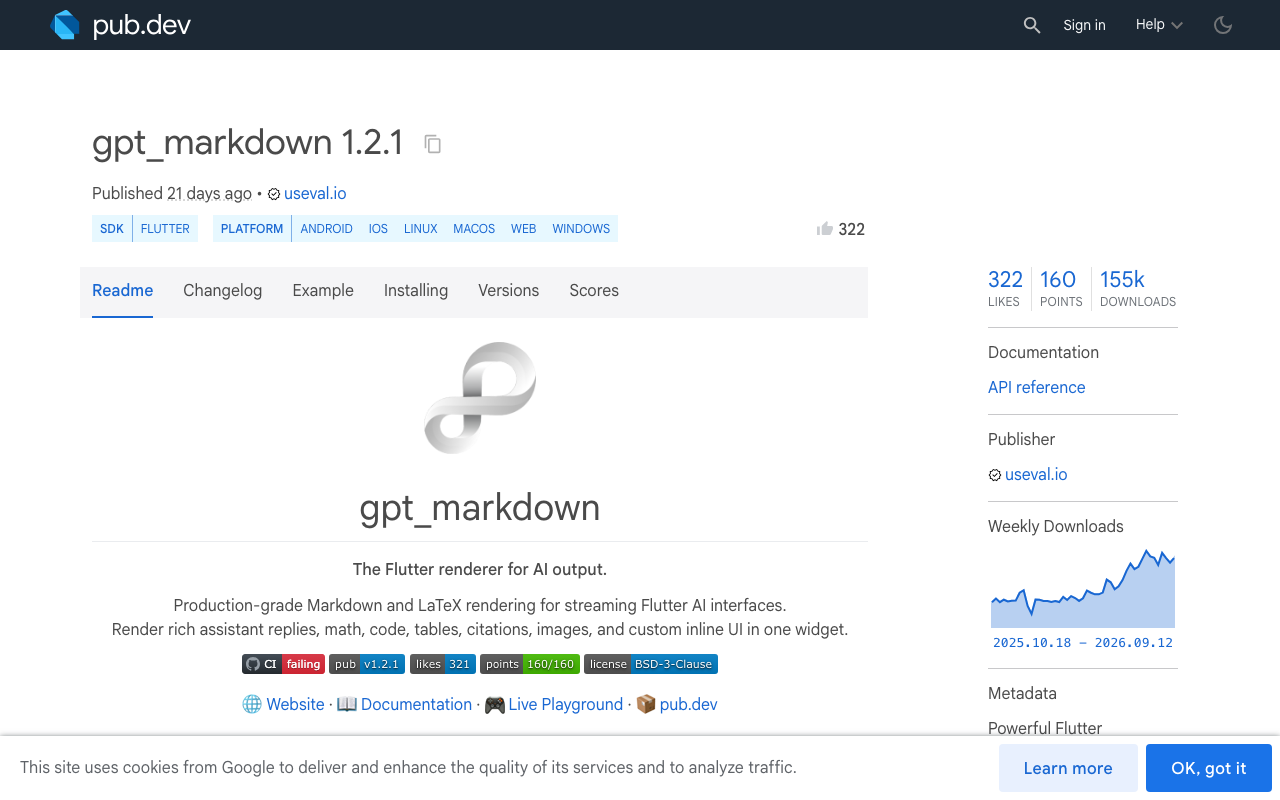The image size is (1280, 800).
Task: Click the pub v1.2.1 badge
Action: click(x=367, y=664)
